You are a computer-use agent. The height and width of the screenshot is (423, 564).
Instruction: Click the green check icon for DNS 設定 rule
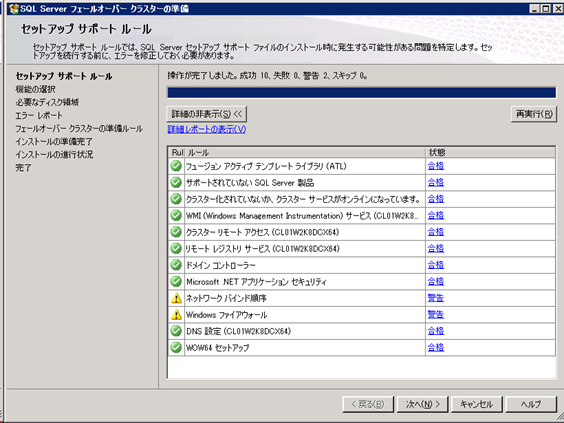click(176, 331)
